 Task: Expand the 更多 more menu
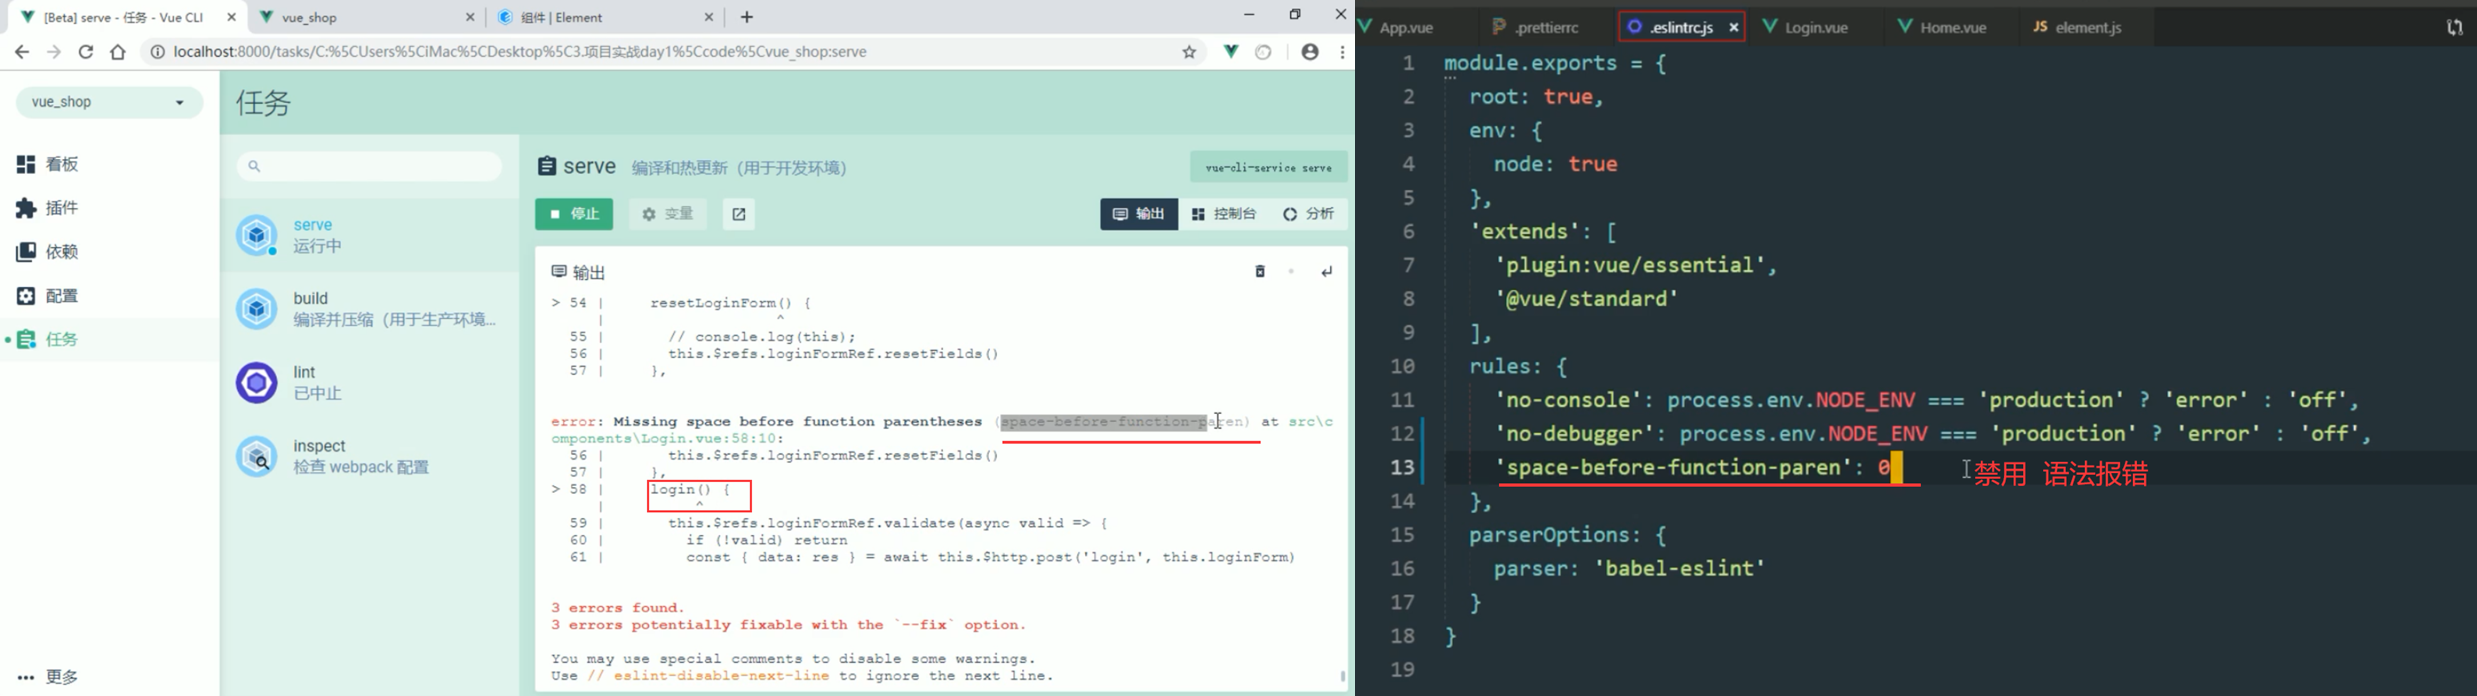(x=48, y=677)
